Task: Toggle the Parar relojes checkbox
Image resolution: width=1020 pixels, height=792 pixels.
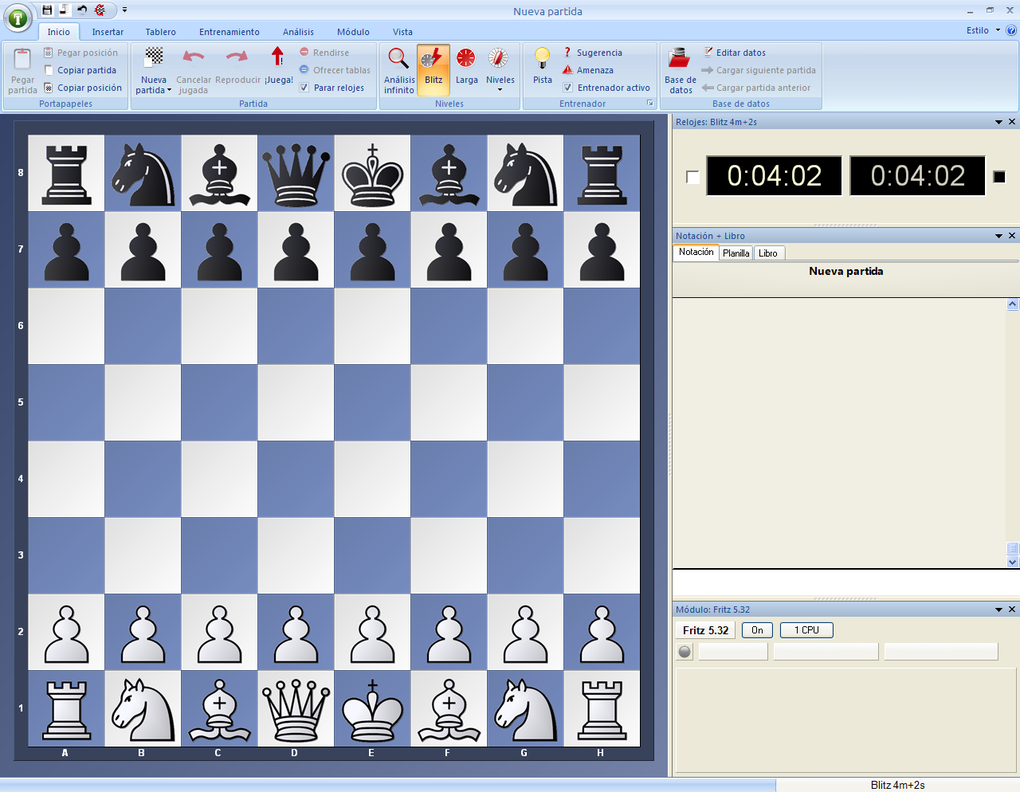Action: pos(304,87)
